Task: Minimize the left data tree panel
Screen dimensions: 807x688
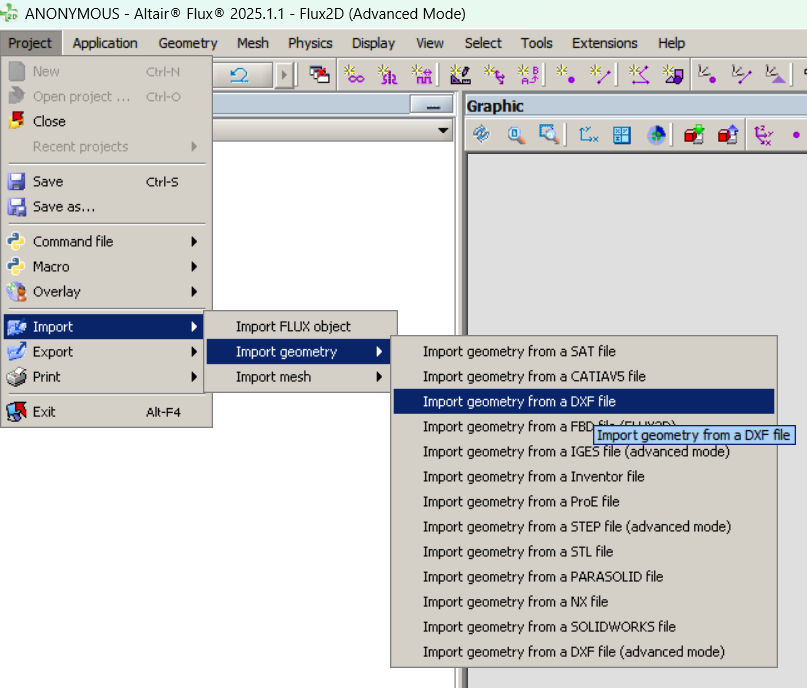Action: (432, 104)
